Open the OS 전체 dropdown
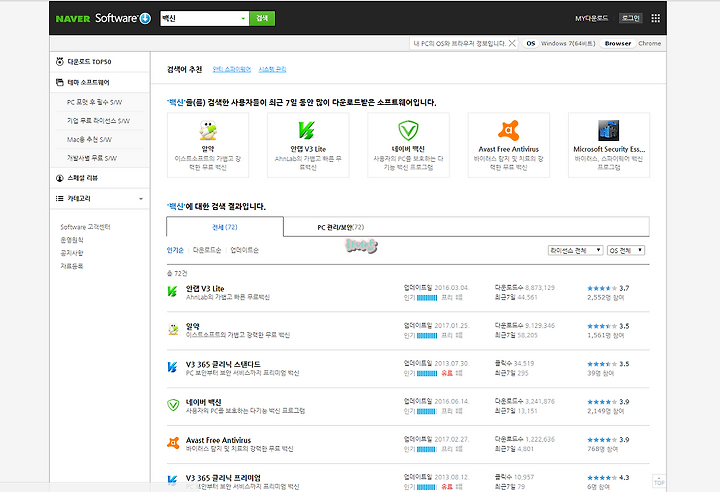The height and width of the screenshot is (492, 720). (x=626, y=250)
